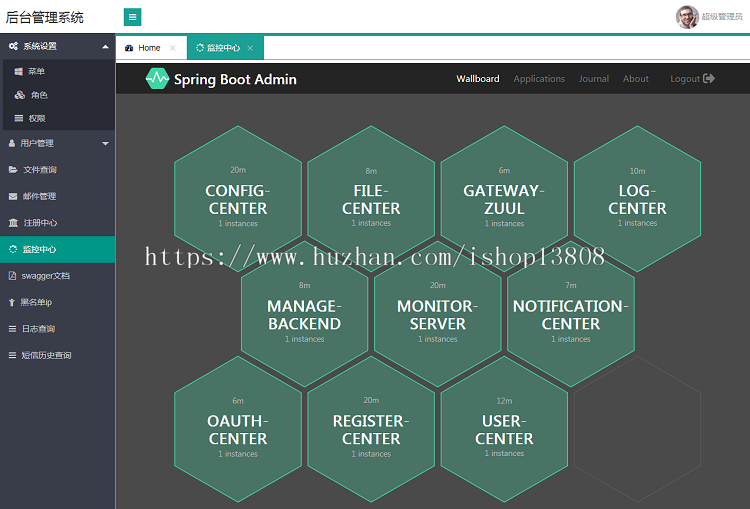Go to the Journal page
Screen dimensions: 750x509
594,78
